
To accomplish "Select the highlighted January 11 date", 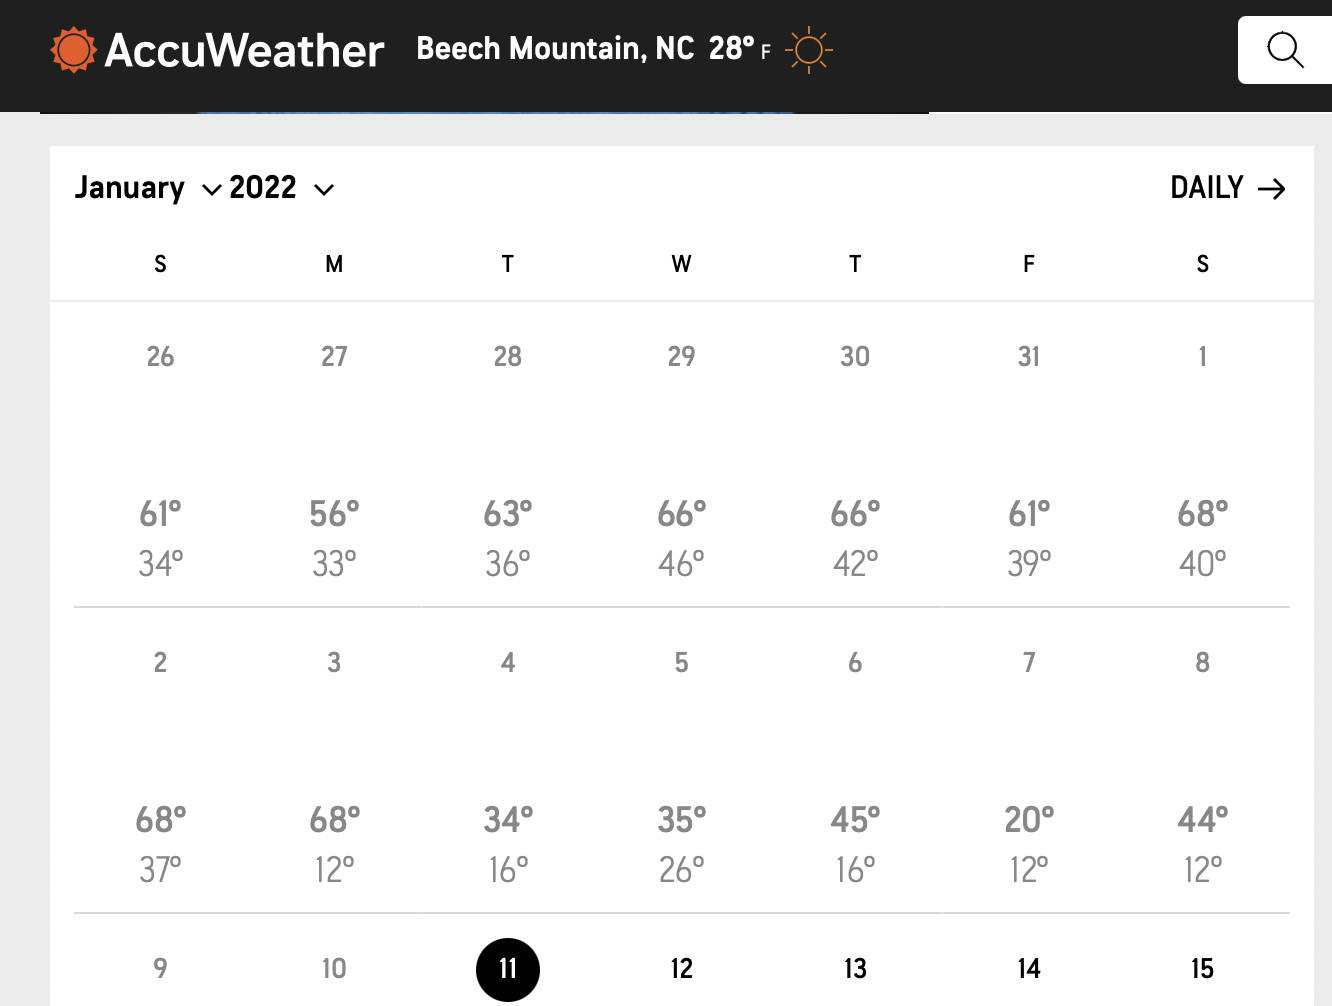I will pos(507,969).
